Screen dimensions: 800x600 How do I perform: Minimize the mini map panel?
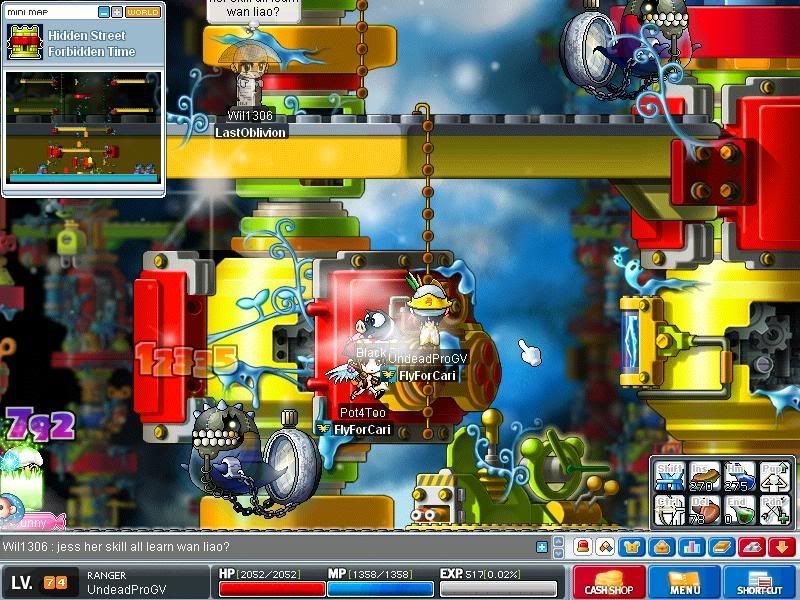coord(104,12)
